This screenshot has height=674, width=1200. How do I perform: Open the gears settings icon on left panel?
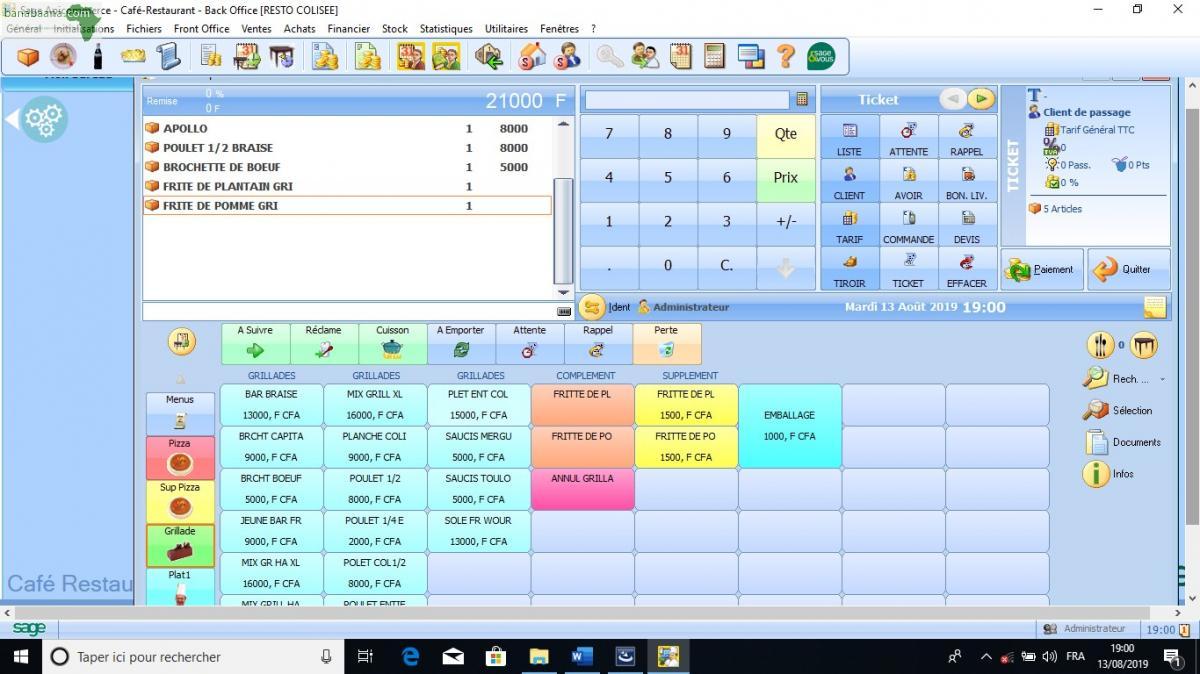[44, 120]
